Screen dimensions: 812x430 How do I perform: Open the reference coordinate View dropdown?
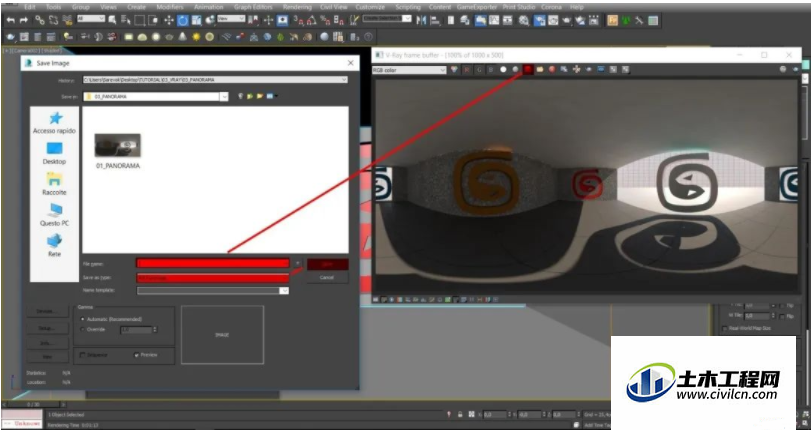[231, 18]
